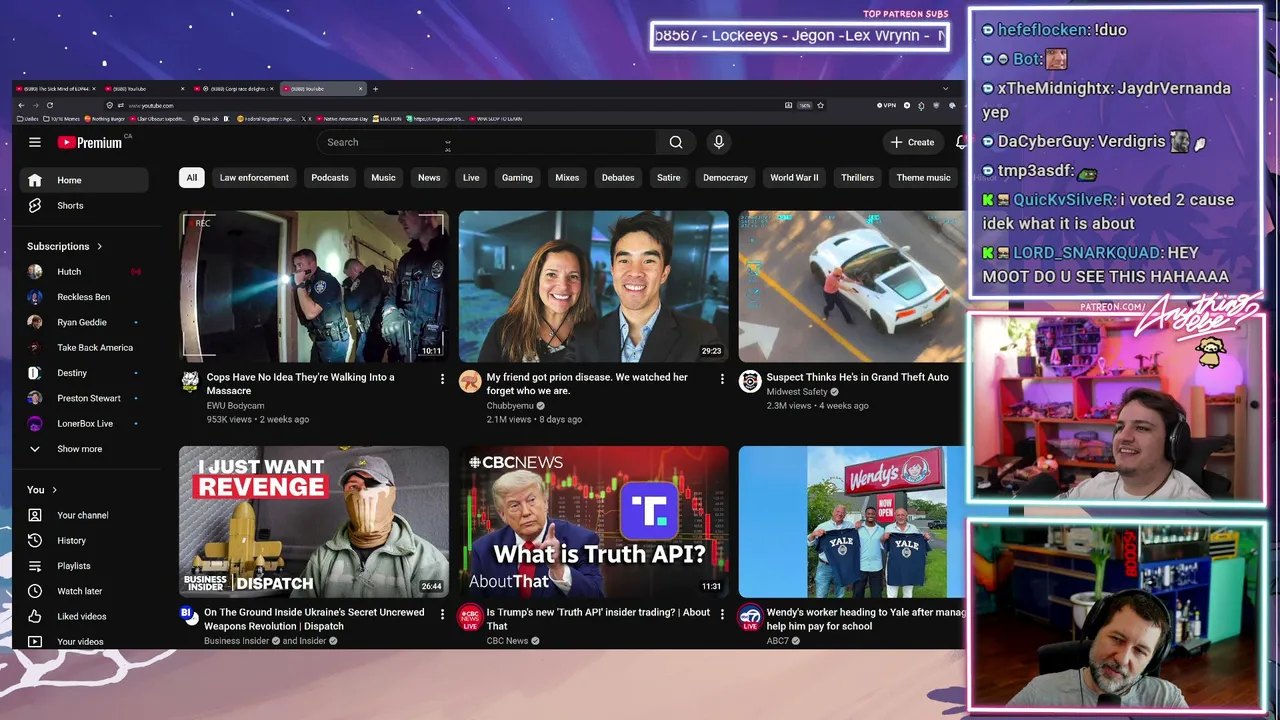Open options menu for Ukraine Uncrewed Weapons video
The width and height of the screenshot is (1280, 720).
(442, 614)
